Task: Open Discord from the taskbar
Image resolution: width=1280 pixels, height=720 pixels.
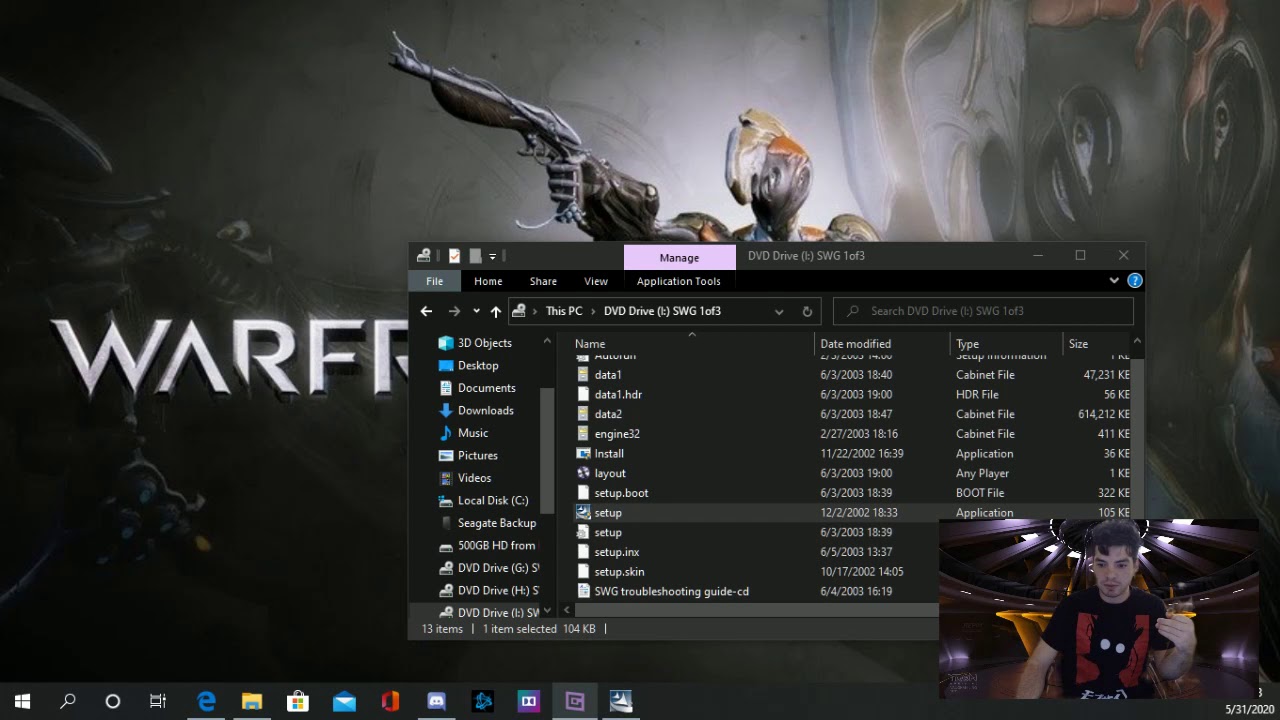Action: [x=436, y=702]
